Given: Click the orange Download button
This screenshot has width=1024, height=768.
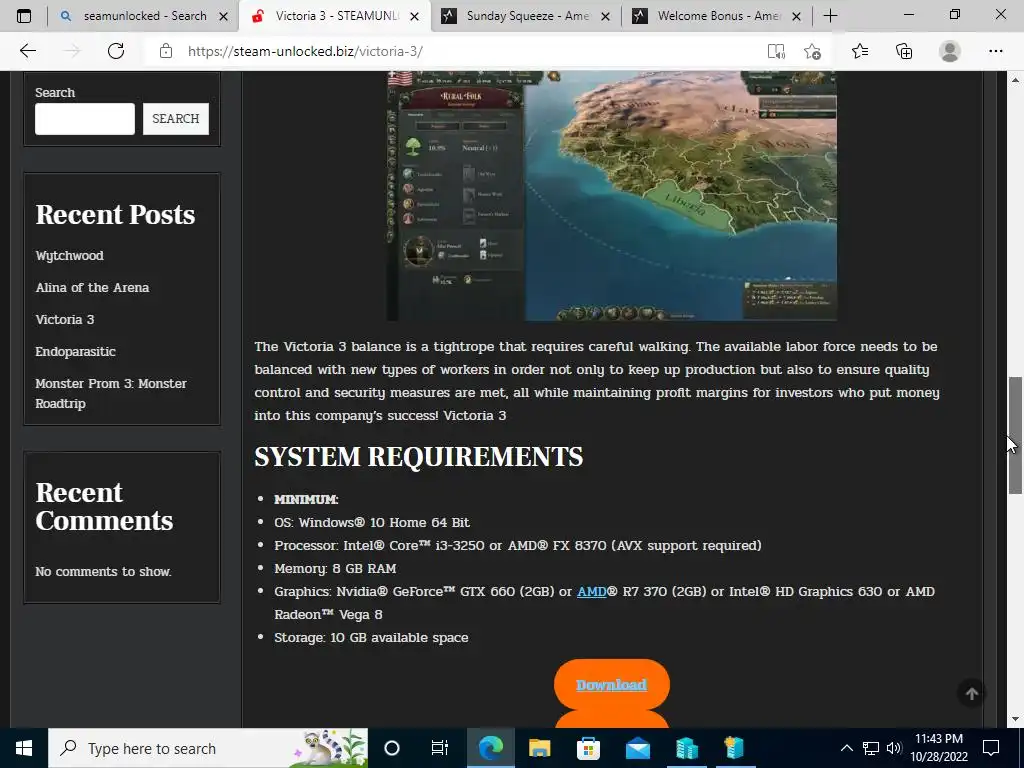Looking at the screenshot, I should click(612, 684).
